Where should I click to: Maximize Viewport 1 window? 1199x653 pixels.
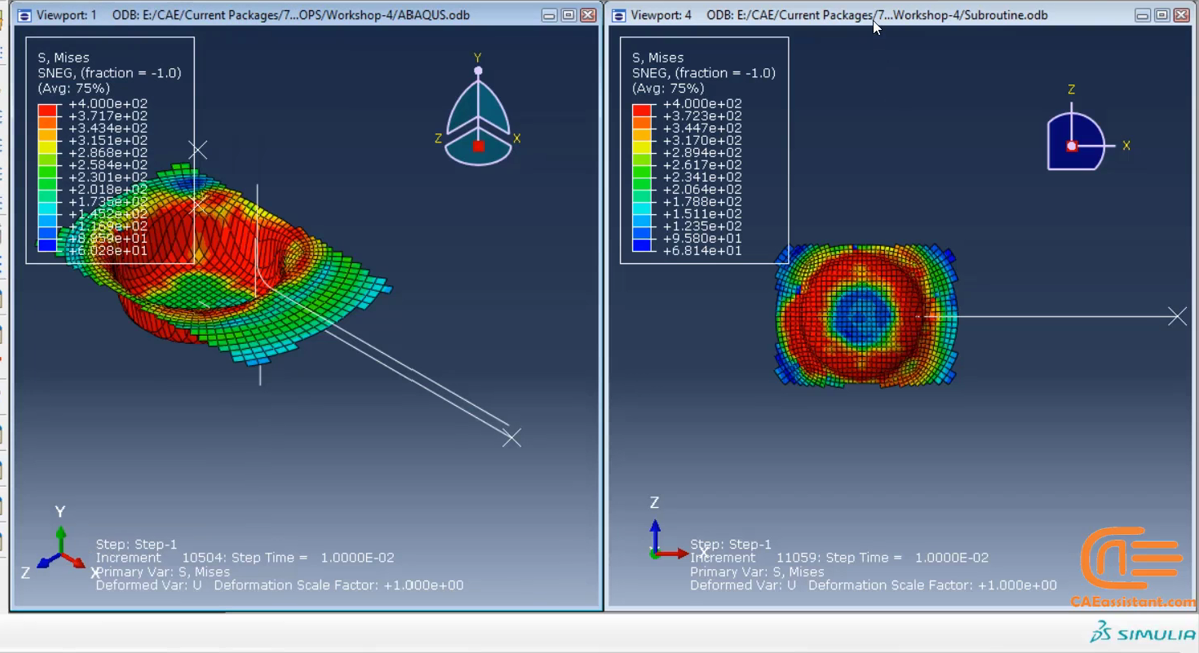[569, 15]
